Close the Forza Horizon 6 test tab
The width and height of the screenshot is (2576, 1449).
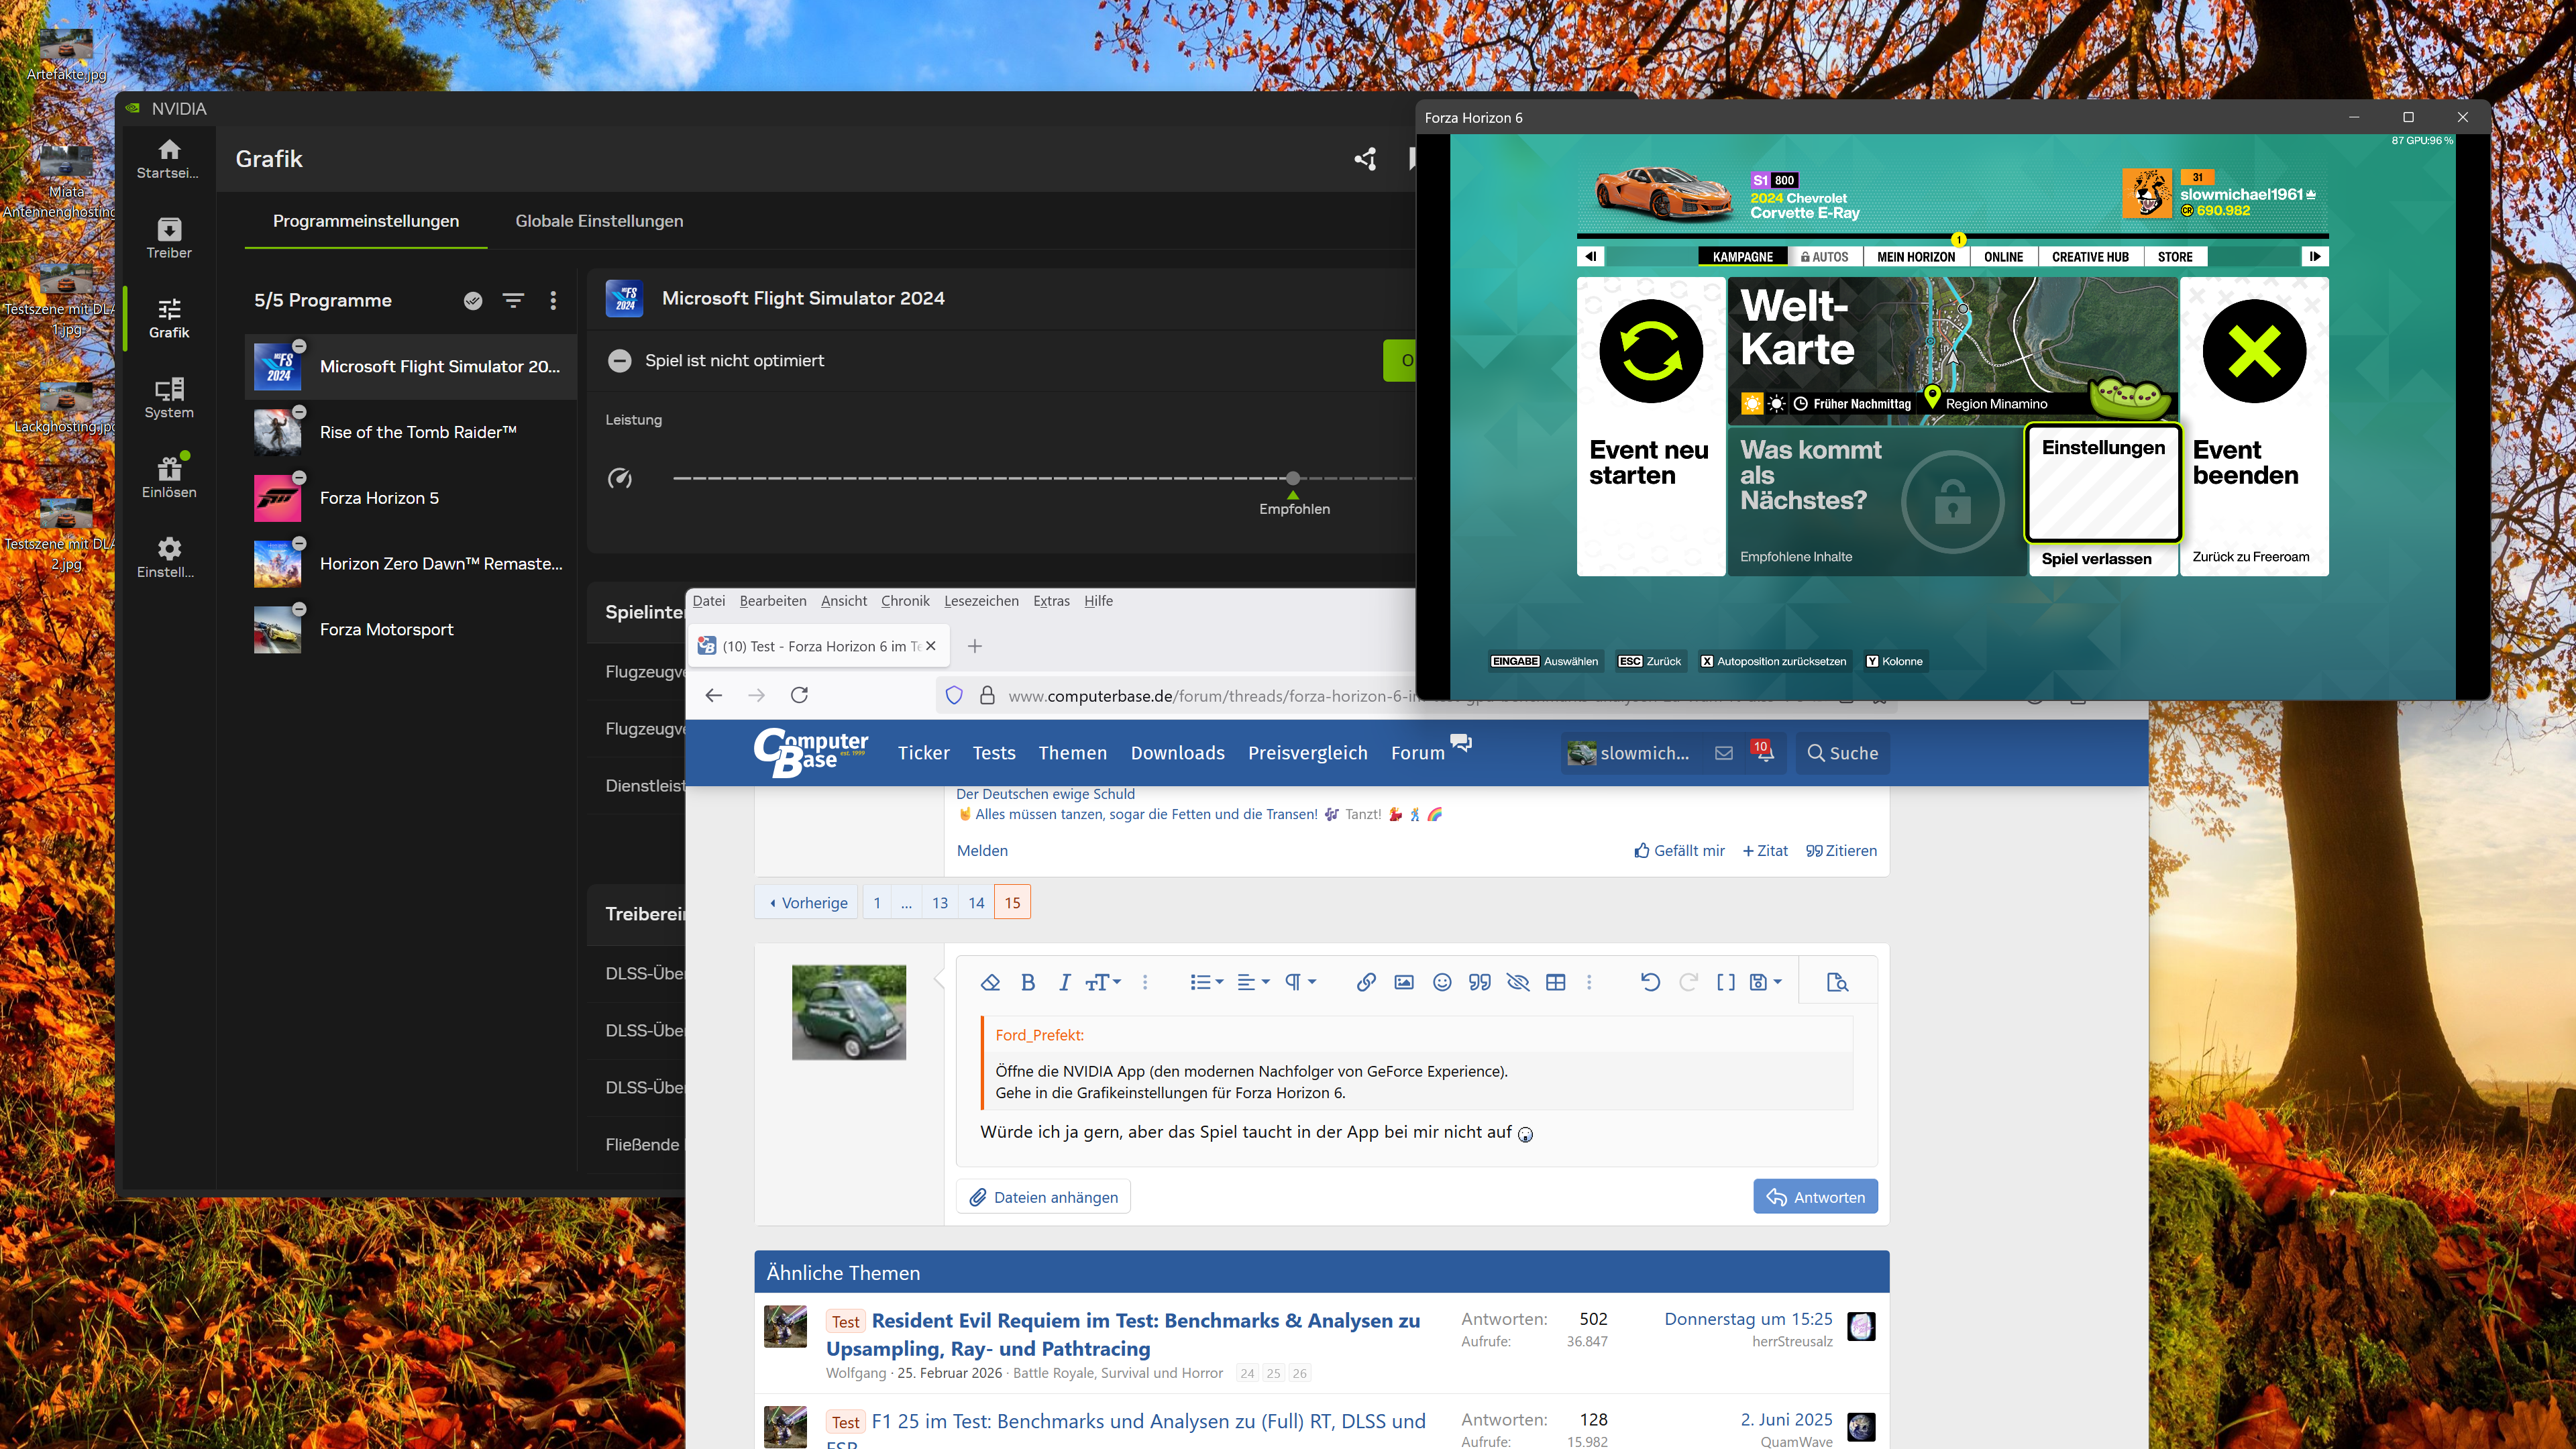(x=931, y=646)
